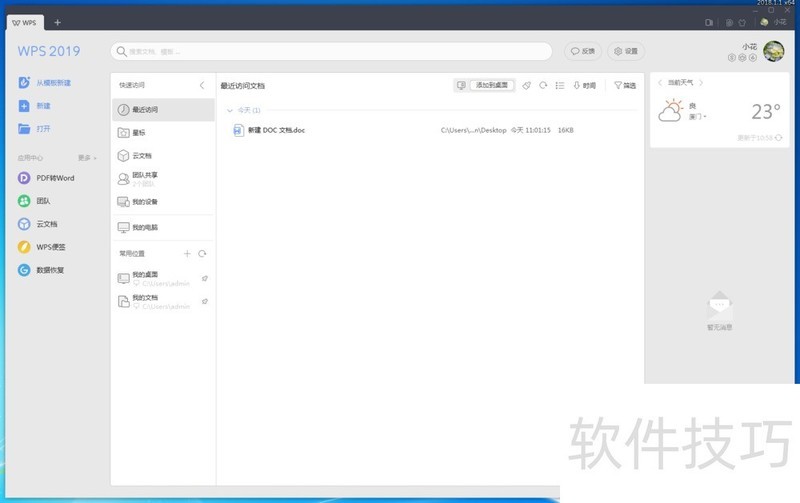Click the search documents input field
The height and width of the screenshot is (503, 800).
coord(332,52)
